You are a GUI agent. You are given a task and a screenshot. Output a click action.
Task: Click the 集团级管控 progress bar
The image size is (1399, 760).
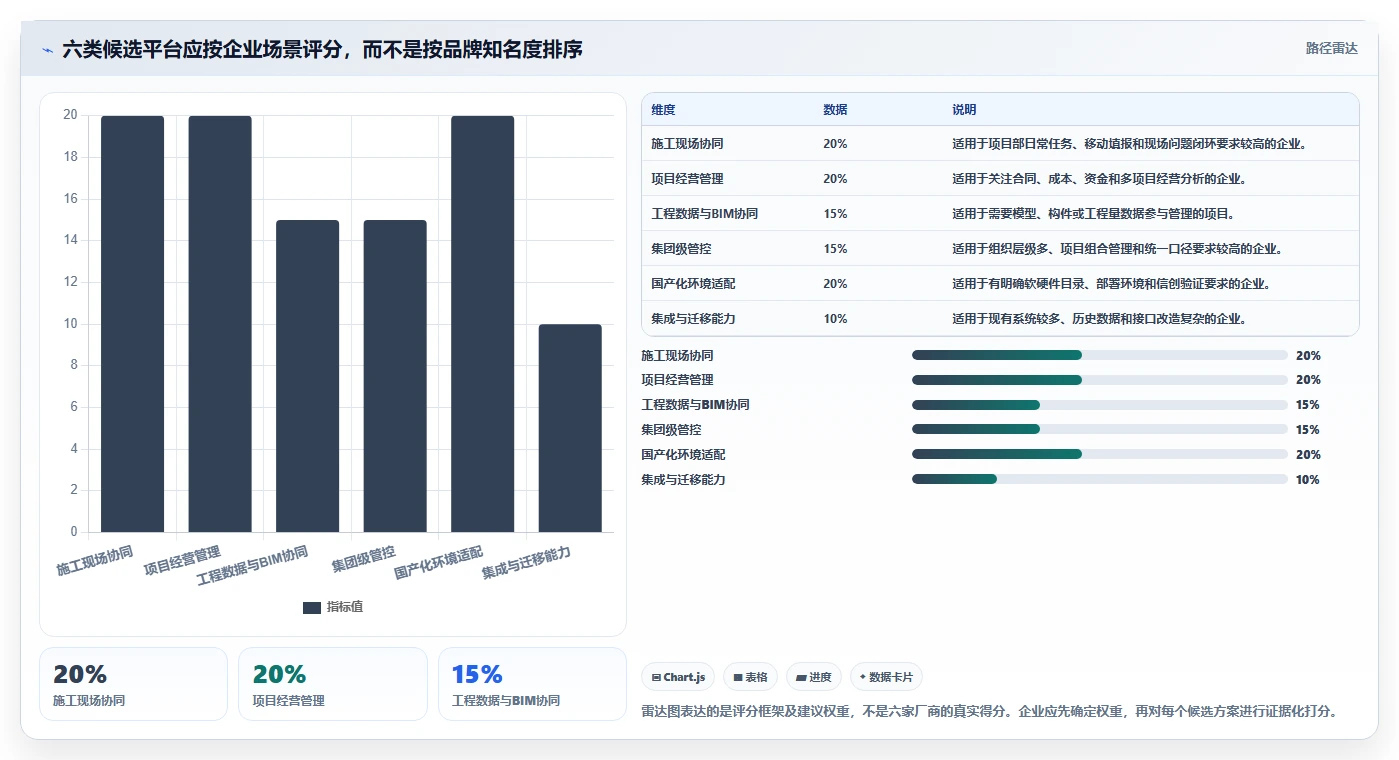[1100, 429]
